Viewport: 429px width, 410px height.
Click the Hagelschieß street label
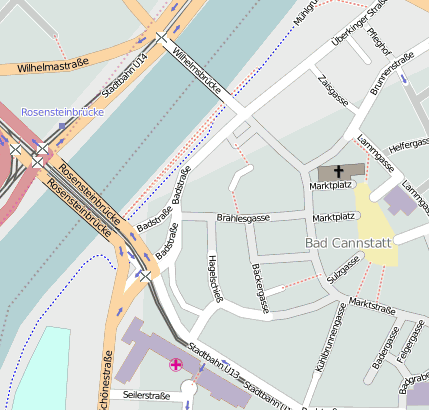click(x=215, y=279)
